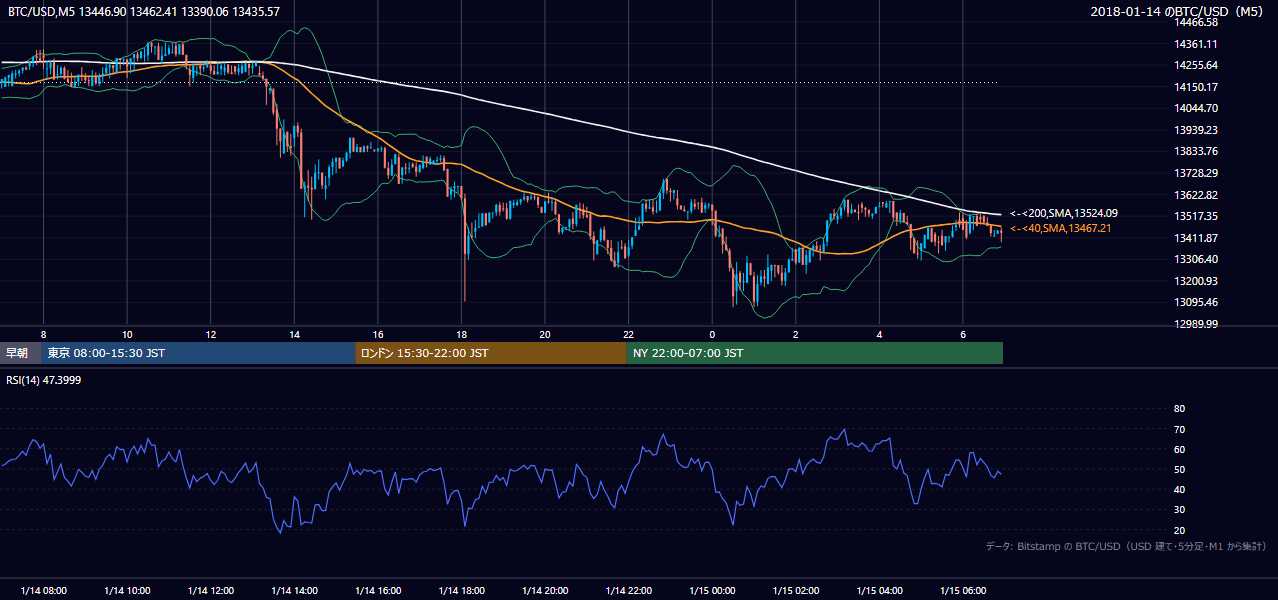The width and height of the screenshot is (1278, 600).
Task: Click the 1/14 16:00 time label
Action: coord(377,590)
